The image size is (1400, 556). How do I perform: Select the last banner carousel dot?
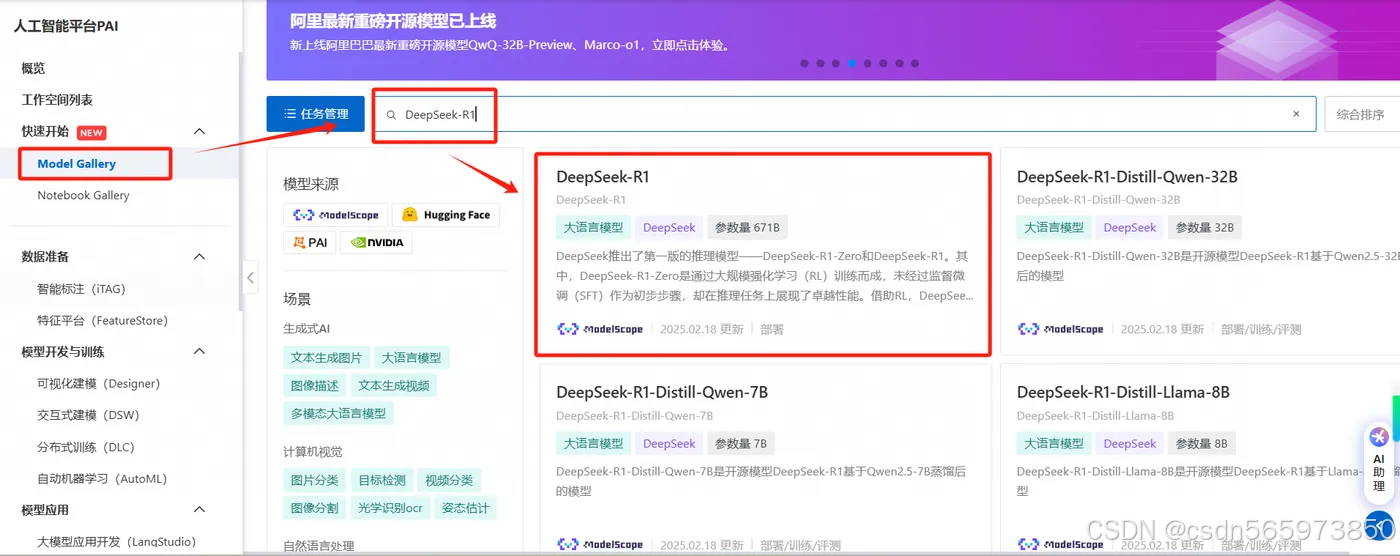click(915, 63)
